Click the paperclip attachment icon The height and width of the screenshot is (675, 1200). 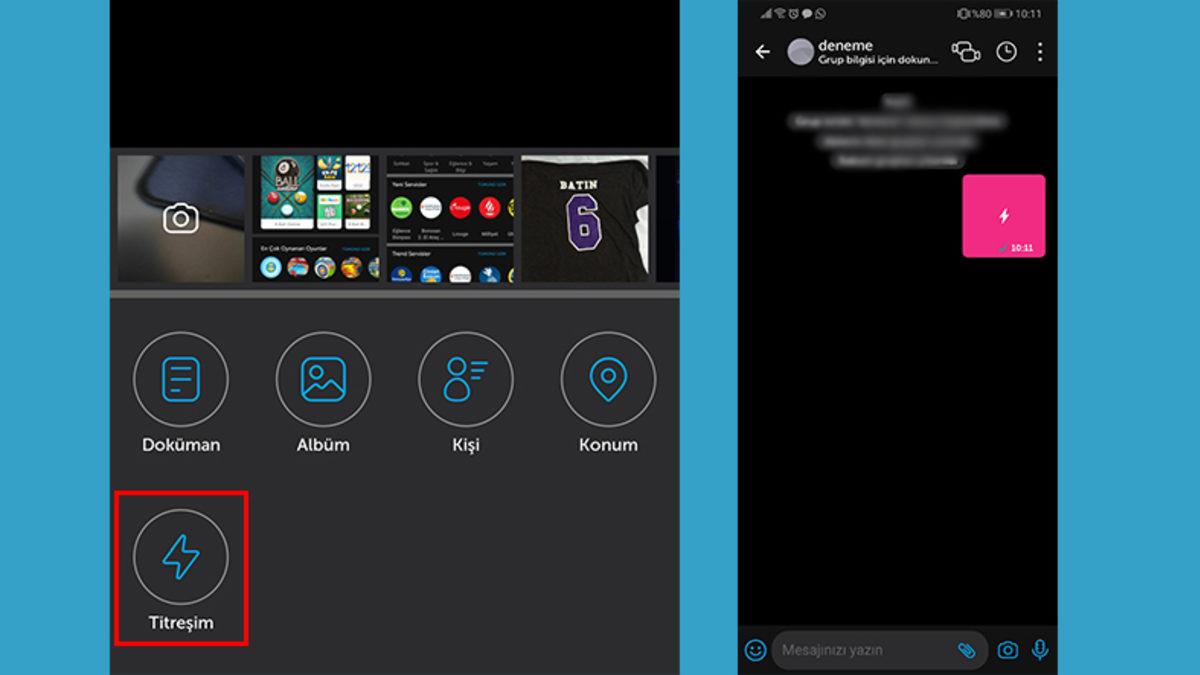click(966, 650)
